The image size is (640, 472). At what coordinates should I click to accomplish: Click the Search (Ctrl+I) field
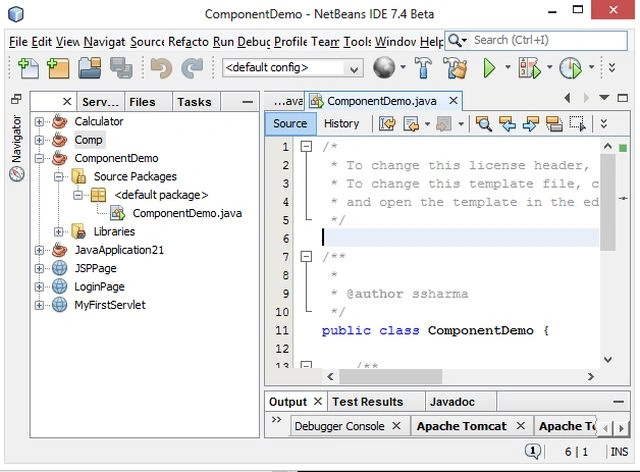click(549, 40)
